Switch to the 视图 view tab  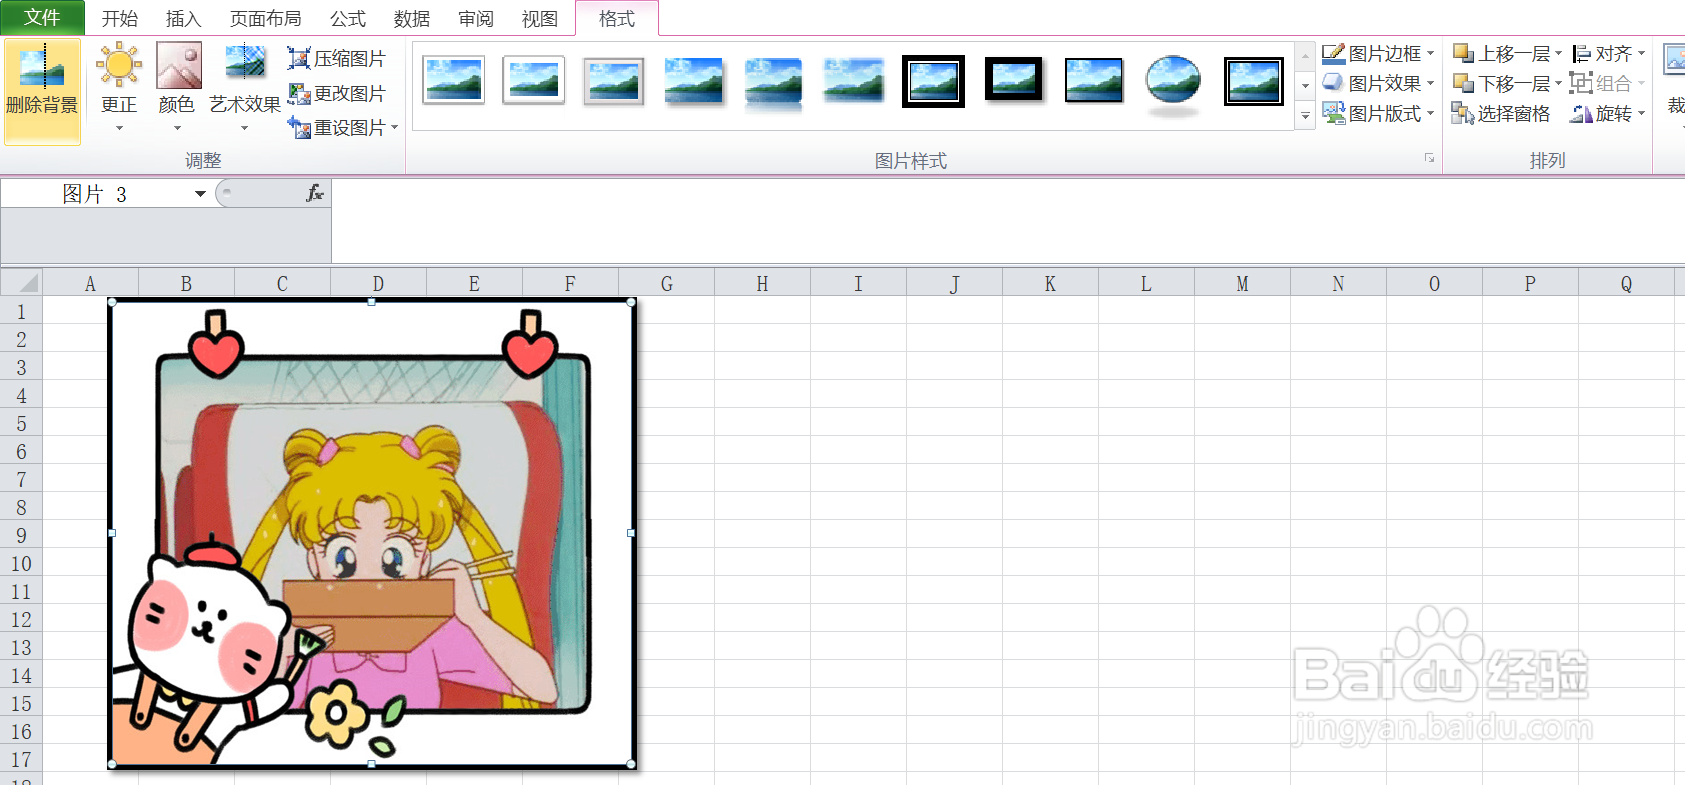point(540,19)
